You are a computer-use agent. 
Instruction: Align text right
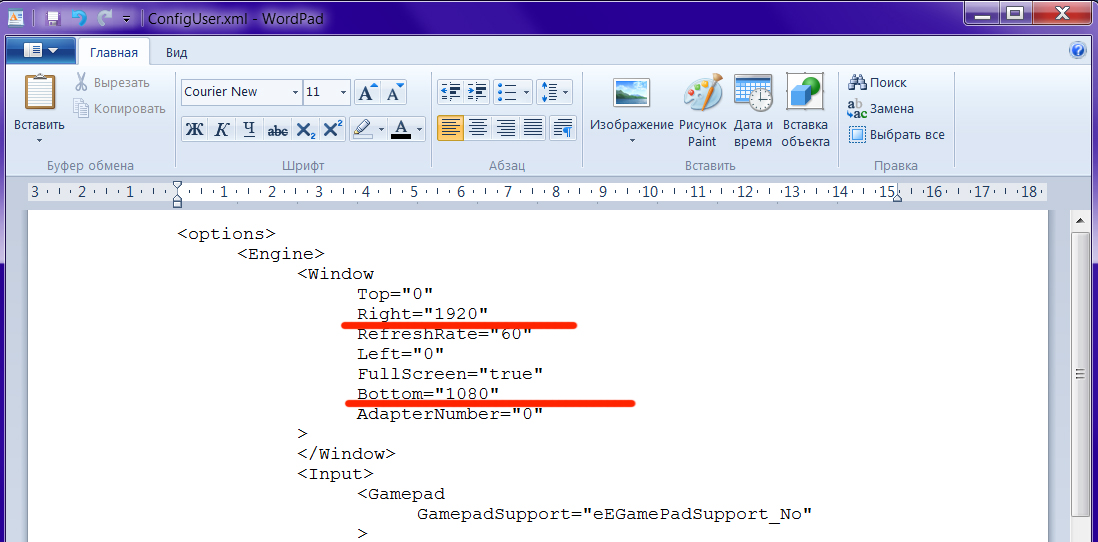[506, 129]
